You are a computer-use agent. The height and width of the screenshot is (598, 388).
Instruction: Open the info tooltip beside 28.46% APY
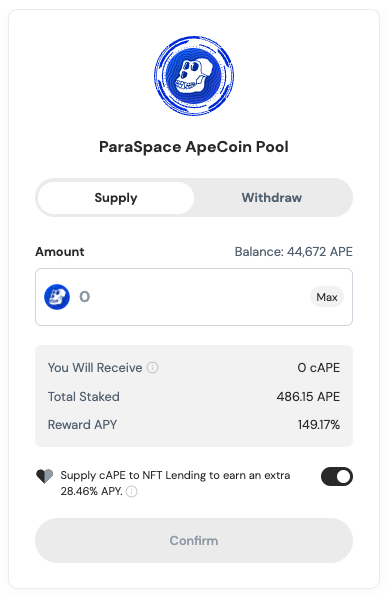click(132, 492)
